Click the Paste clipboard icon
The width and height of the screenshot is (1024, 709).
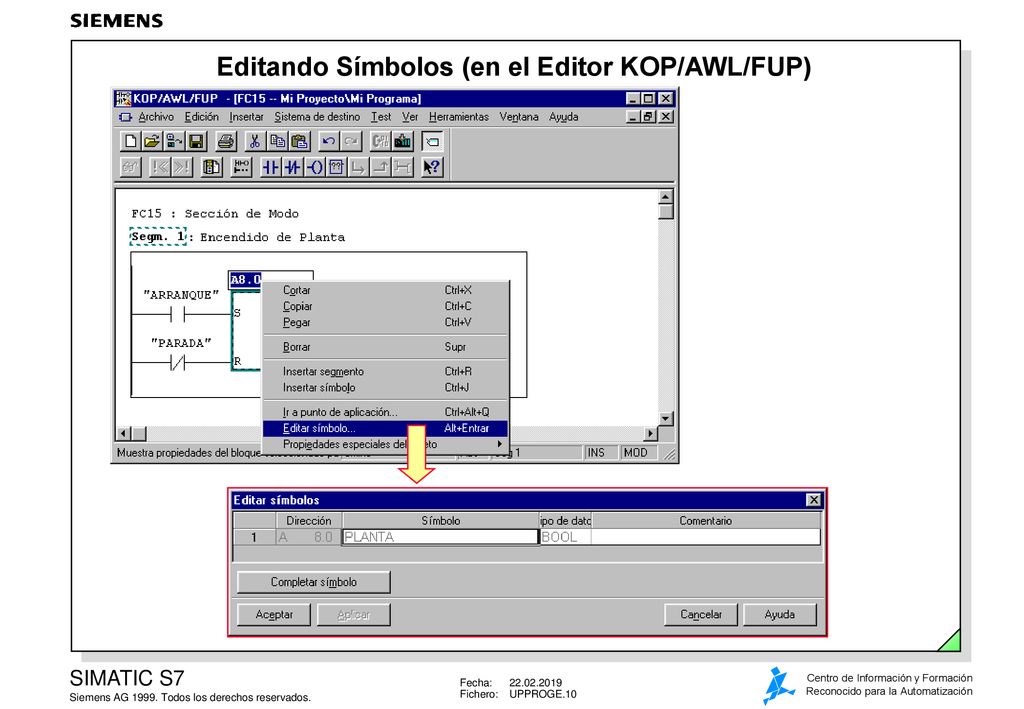tap(299, 141)
